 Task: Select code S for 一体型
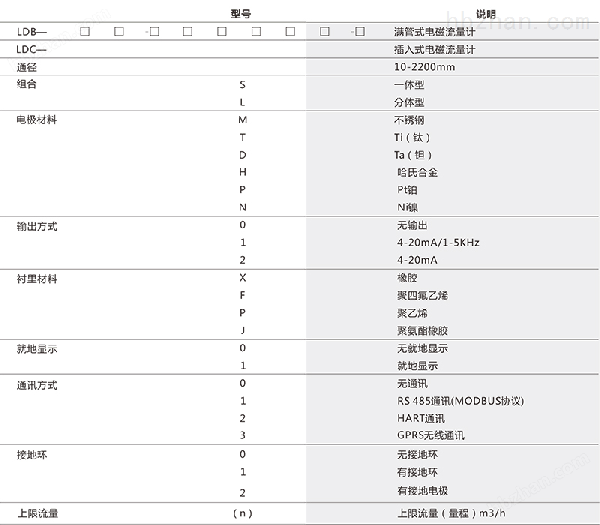coord(242,85)
